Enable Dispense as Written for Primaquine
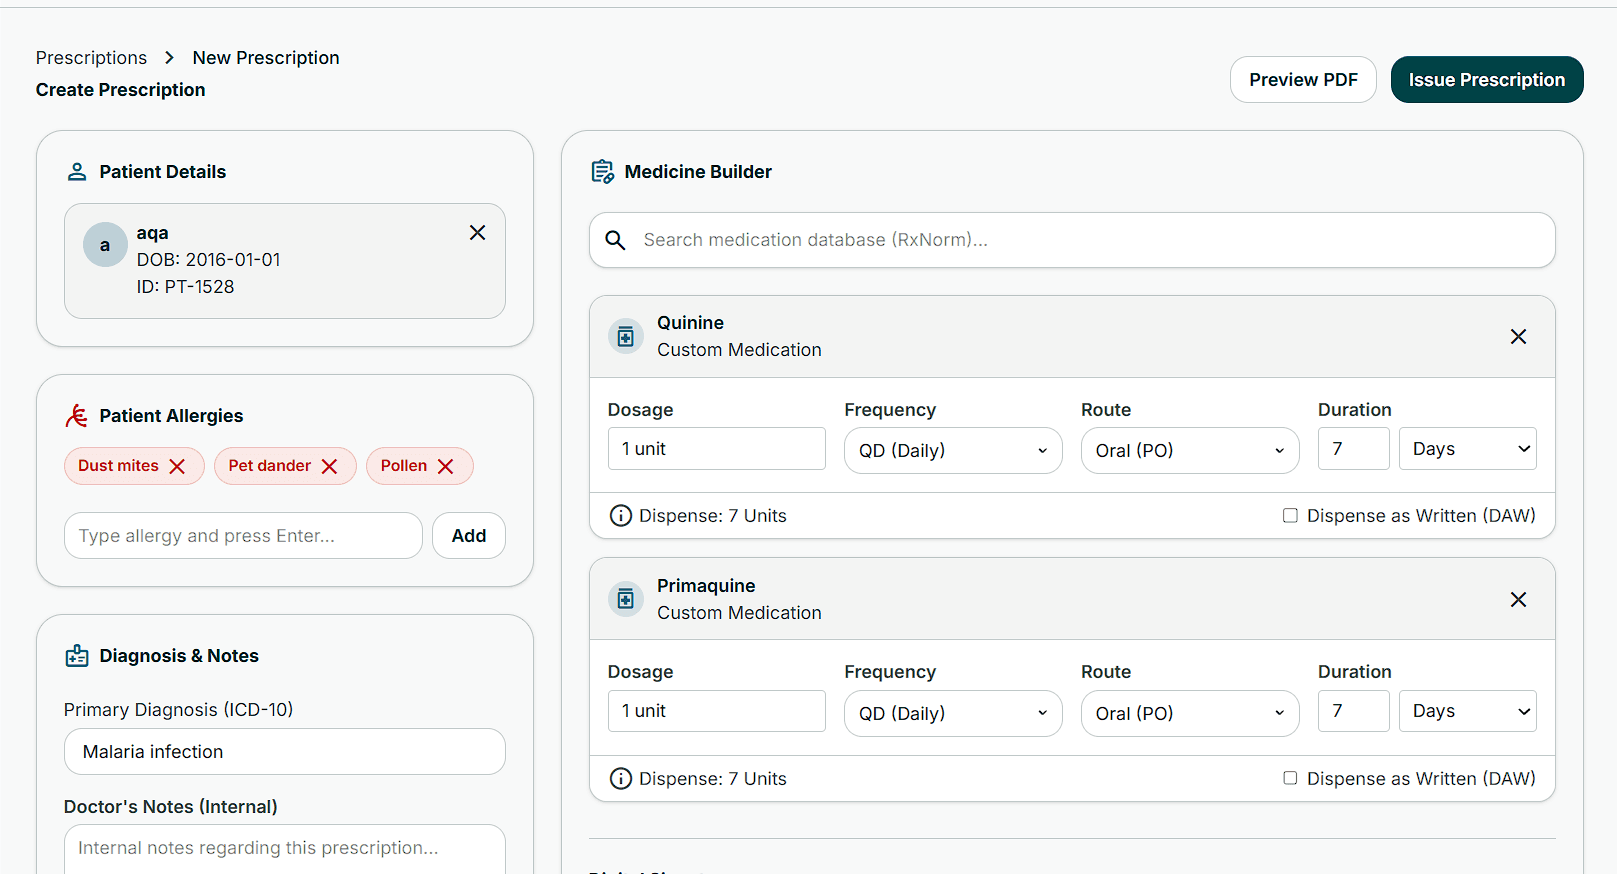Image resolution: width=1617 pixels, height=874 pixels. tap(1290, 778)
